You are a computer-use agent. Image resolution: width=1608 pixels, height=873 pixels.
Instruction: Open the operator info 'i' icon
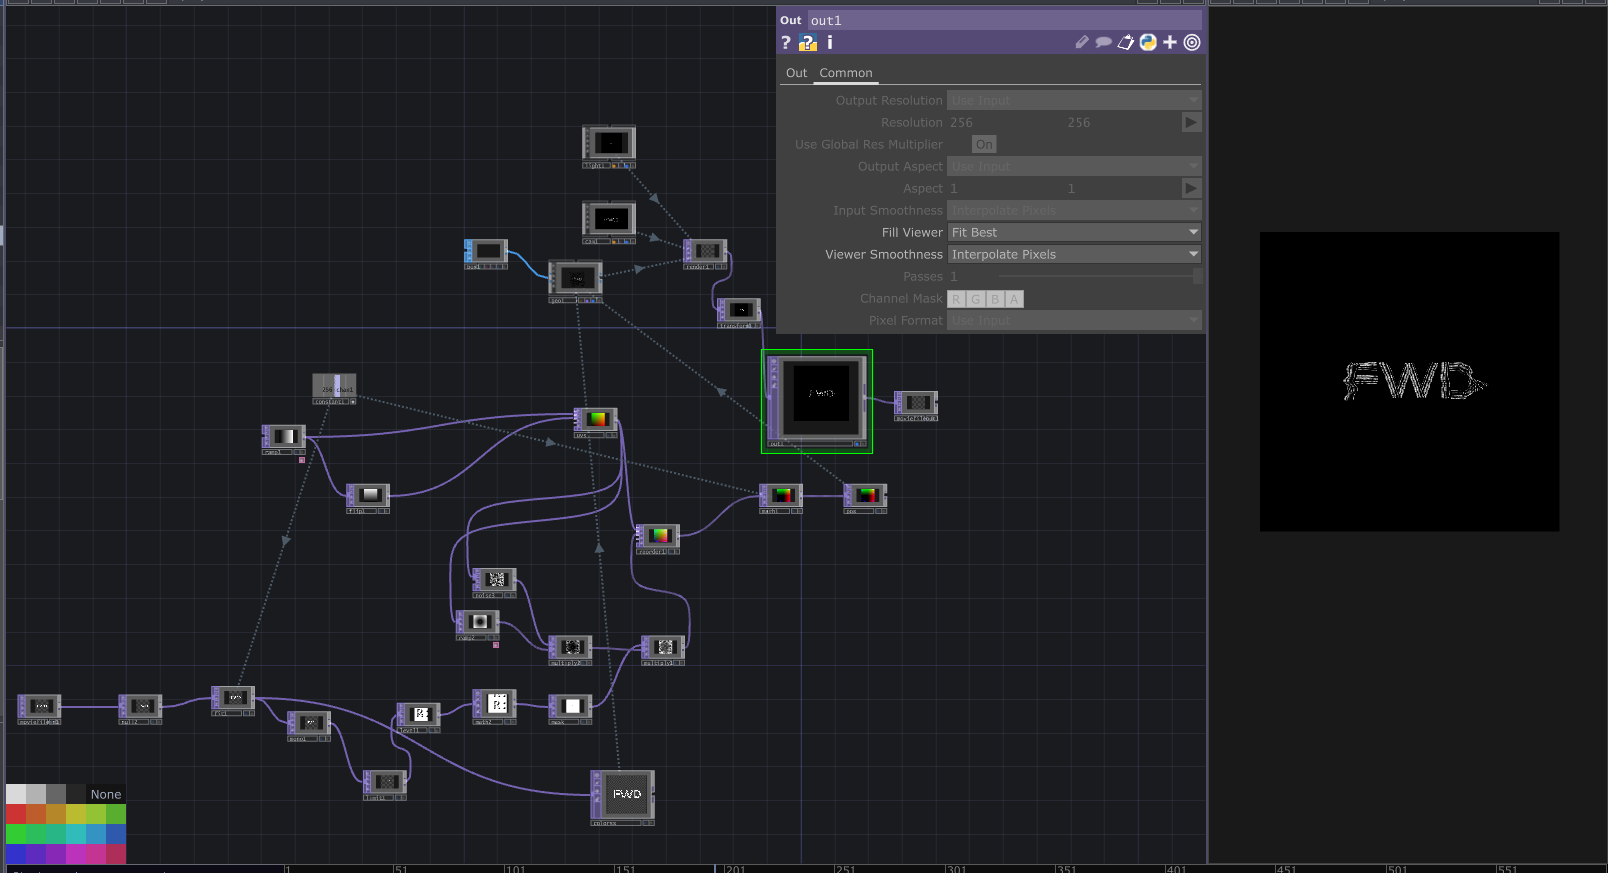(830, 42)
